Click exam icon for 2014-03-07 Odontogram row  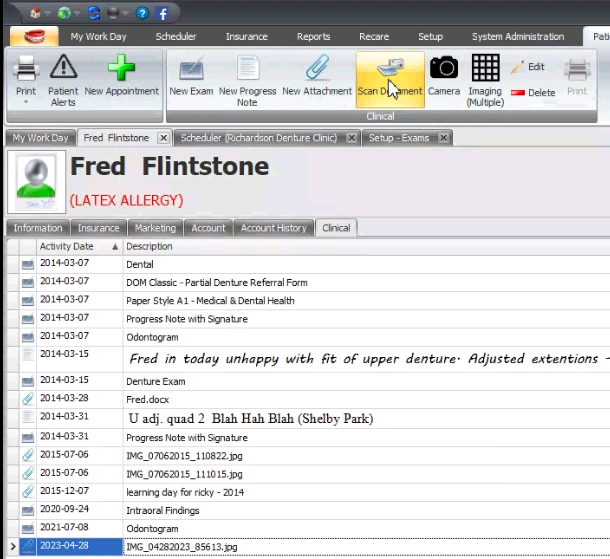(28, 337)
